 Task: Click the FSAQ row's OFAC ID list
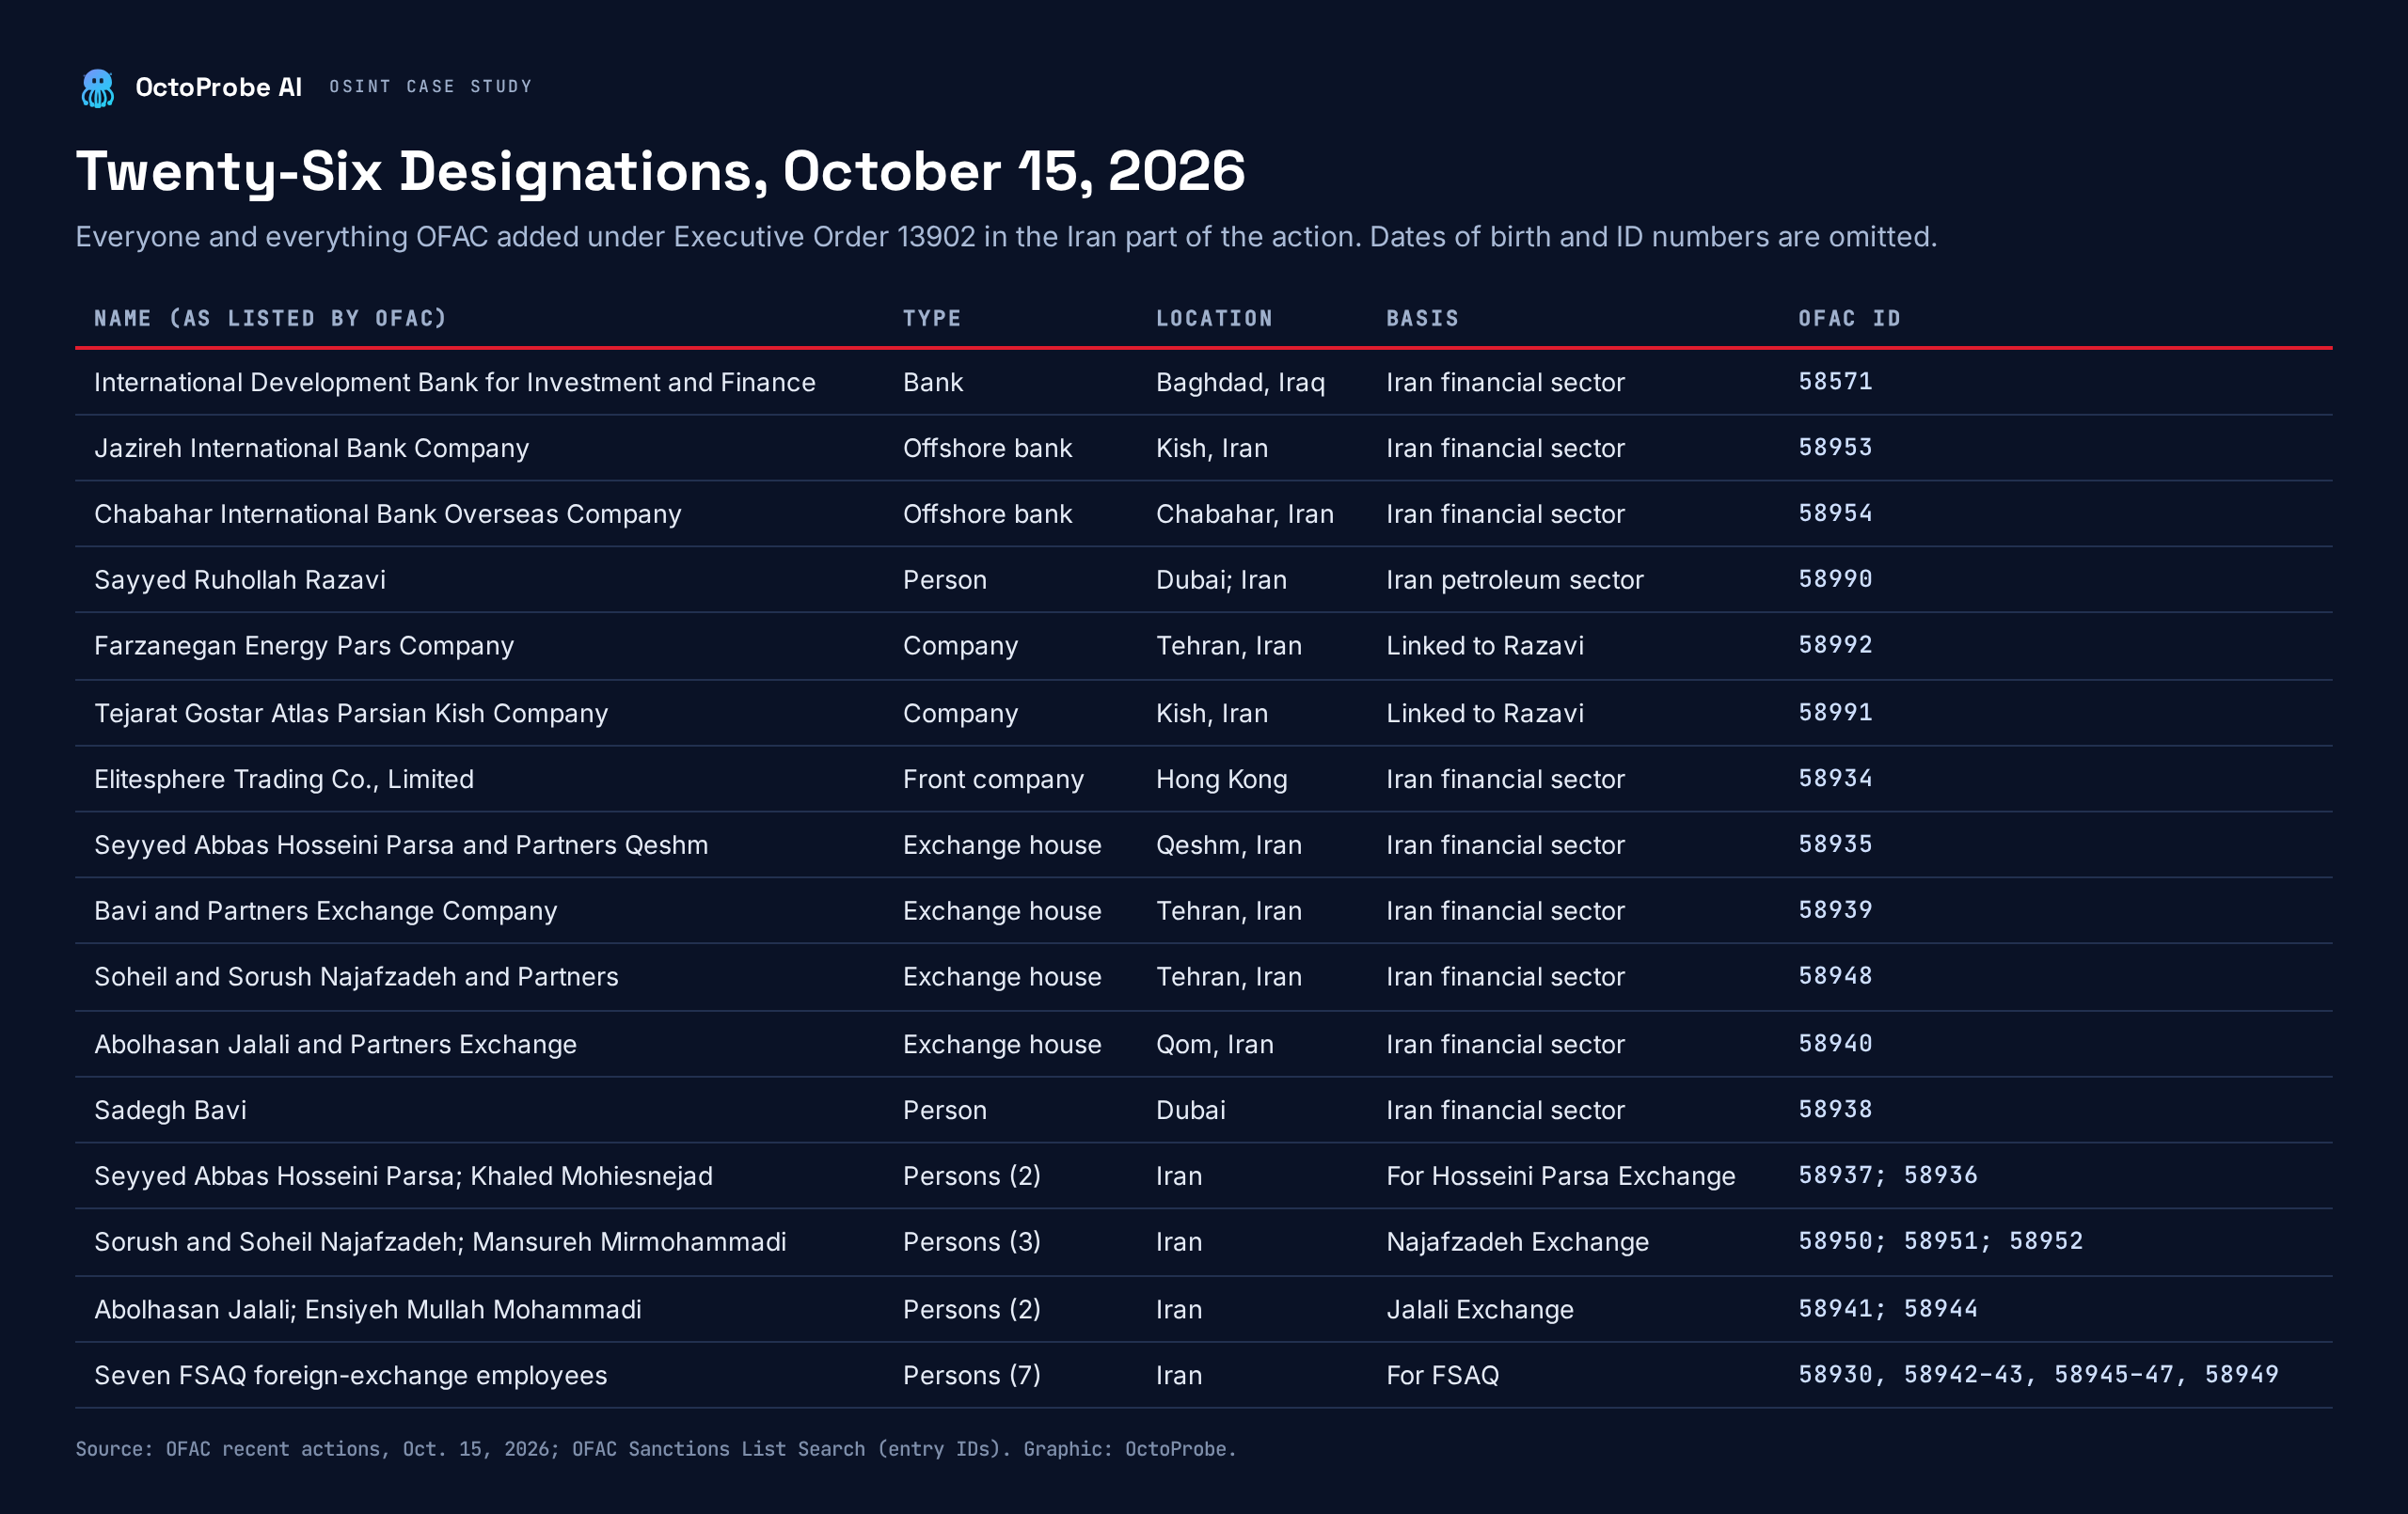tap(2038, 1375)
